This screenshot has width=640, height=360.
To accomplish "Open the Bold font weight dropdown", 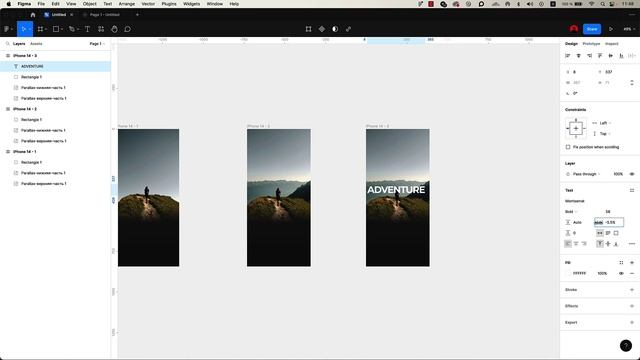I will click(x=571, y=211).
